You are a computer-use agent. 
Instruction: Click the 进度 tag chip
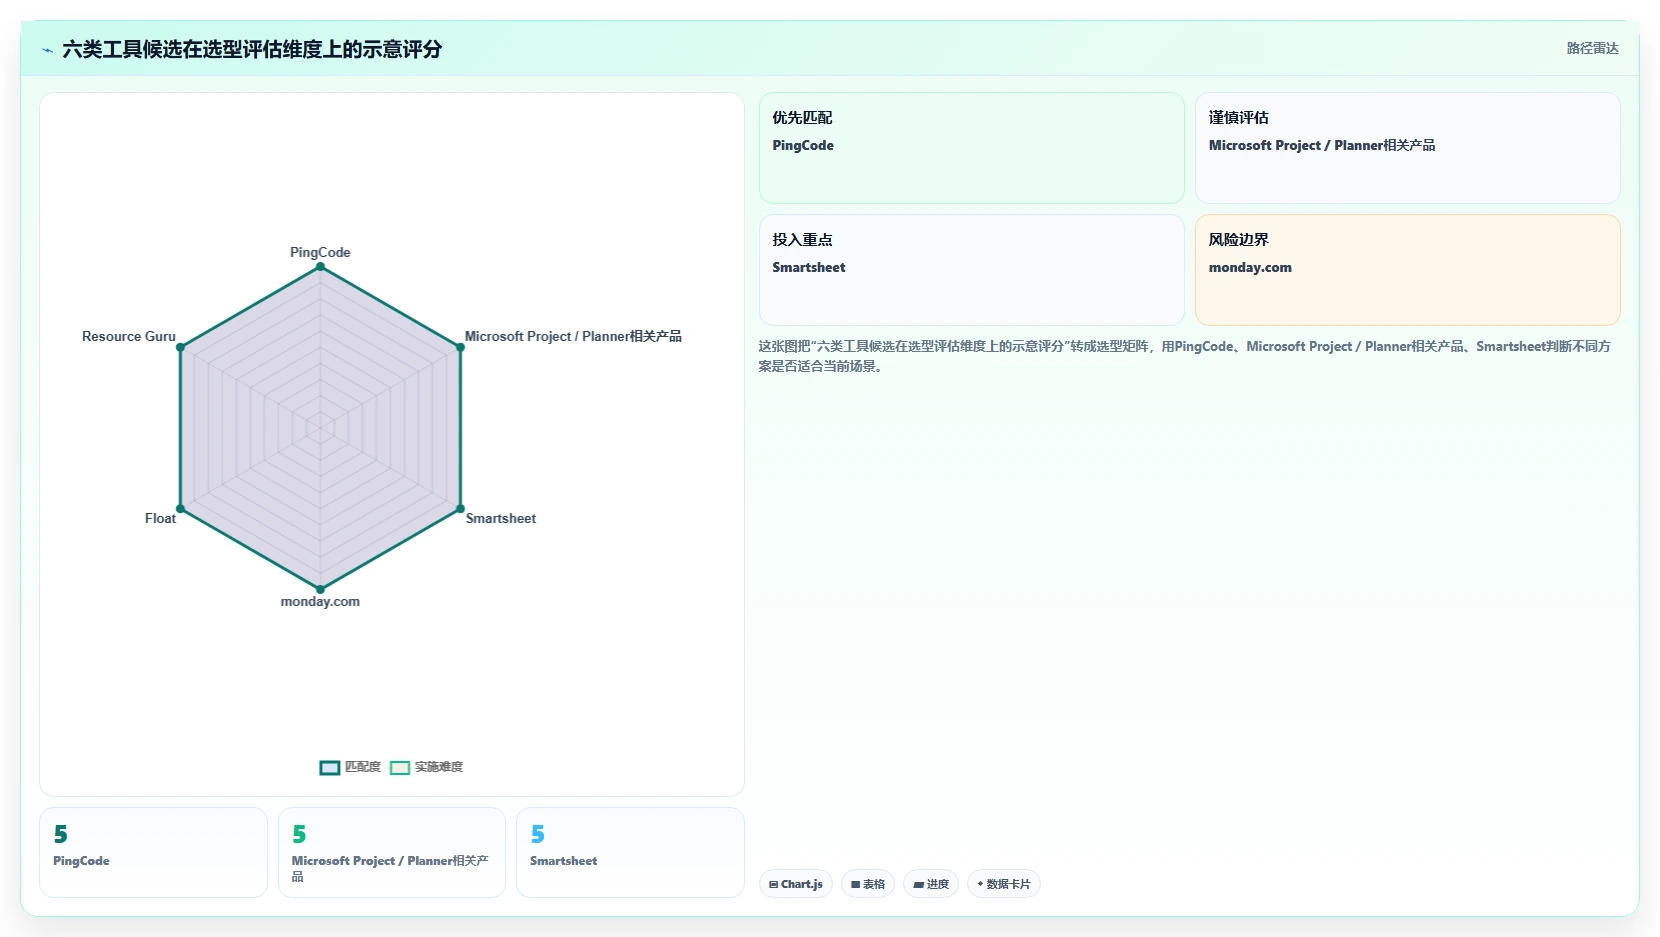(931, 884)
